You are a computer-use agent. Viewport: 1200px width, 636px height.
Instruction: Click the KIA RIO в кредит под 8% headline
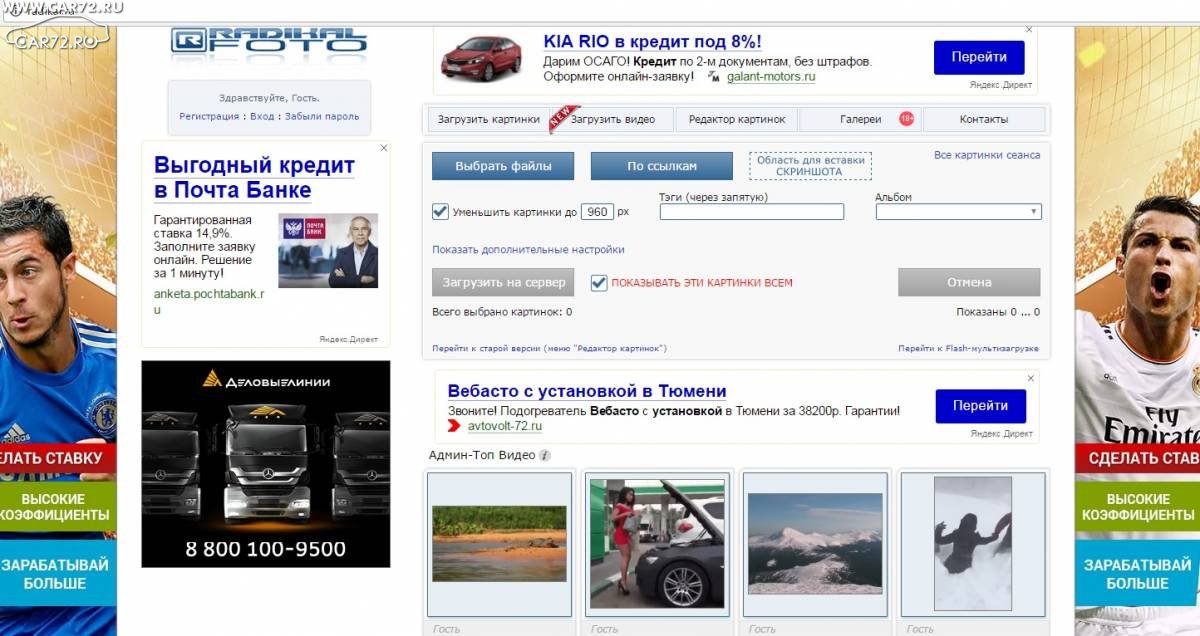point(652,41)
